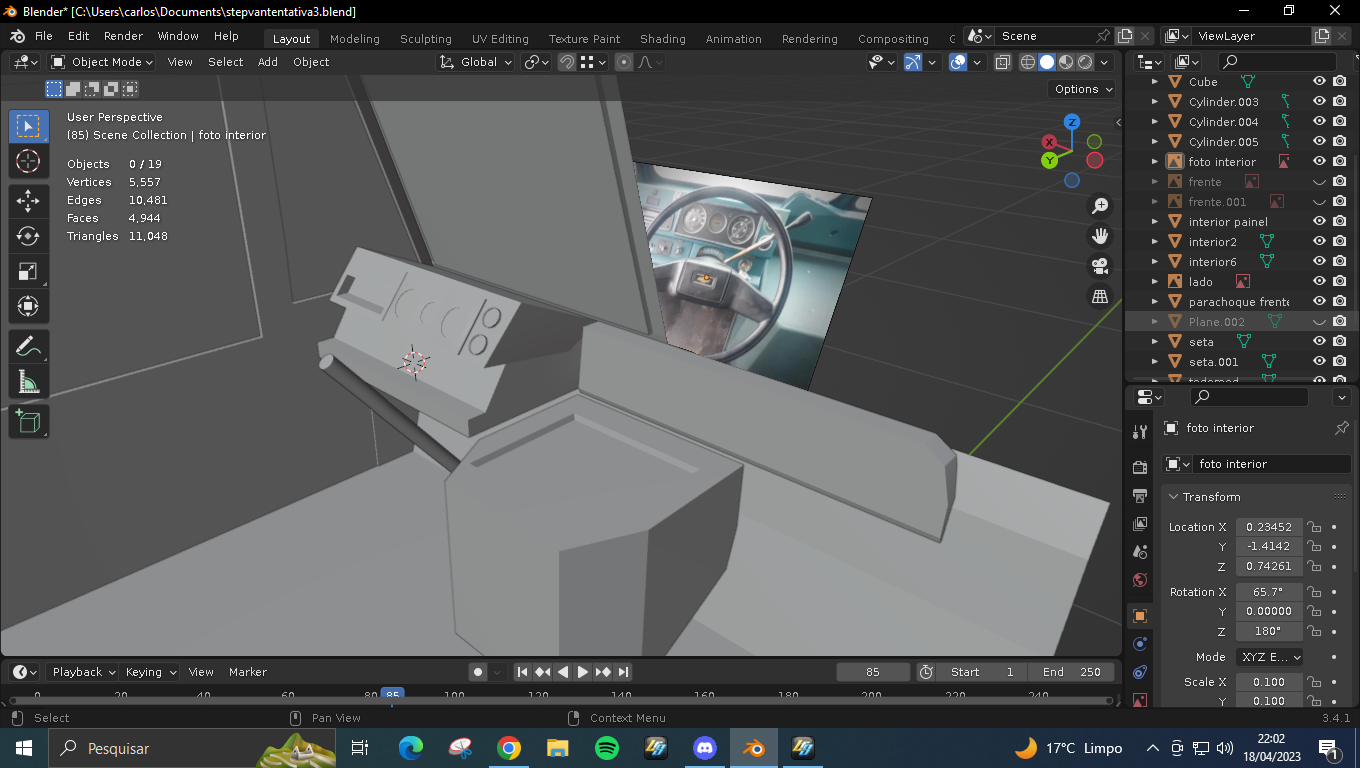The image size is (1360, 768).
Task: Expand the interior painel outliner item
Action: tap(1156, 222)
